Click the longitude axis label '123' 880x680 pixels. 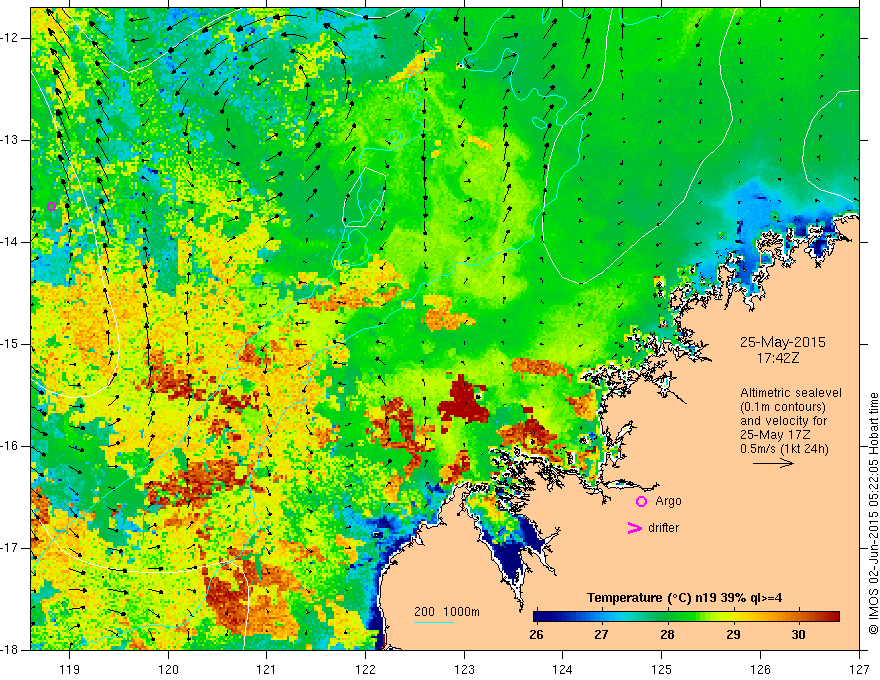[464, 669]
